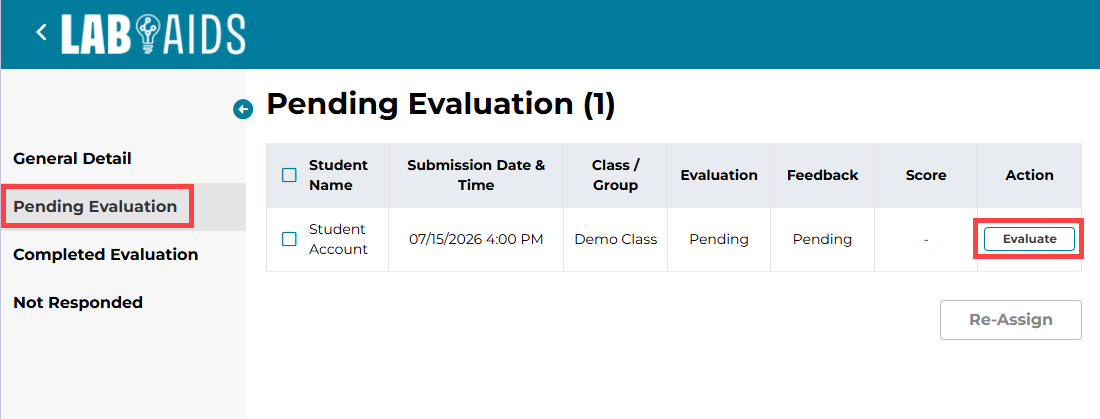The height and width of the screenshot is (419, 1100).
Task: Open the Not Responded list
Action: coord(78,302)
